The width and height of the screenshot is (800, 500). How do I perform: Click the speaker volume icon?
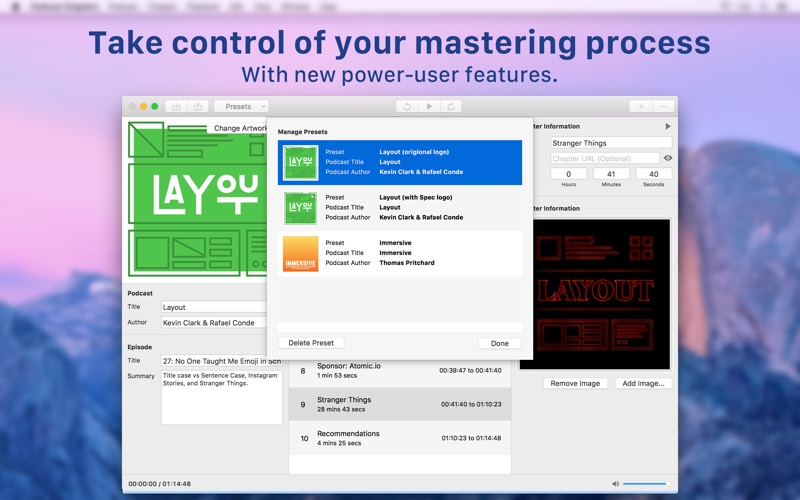(615, 484)
